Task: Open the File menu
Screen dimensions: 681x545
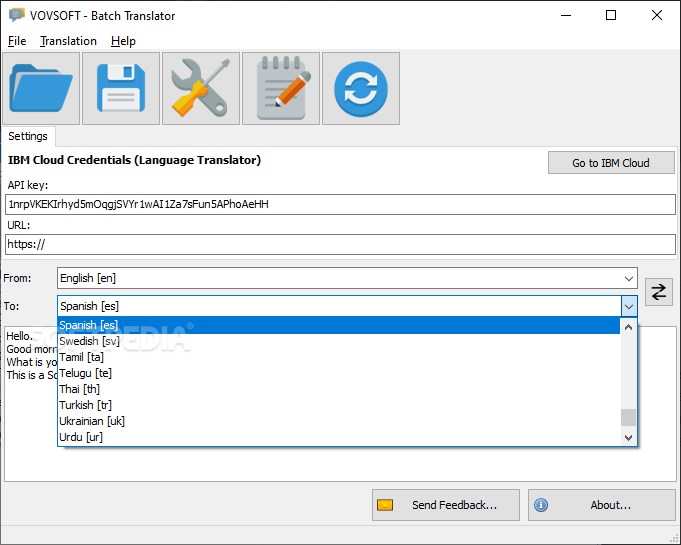Action: pyautogui.click(x=17, y=41)
